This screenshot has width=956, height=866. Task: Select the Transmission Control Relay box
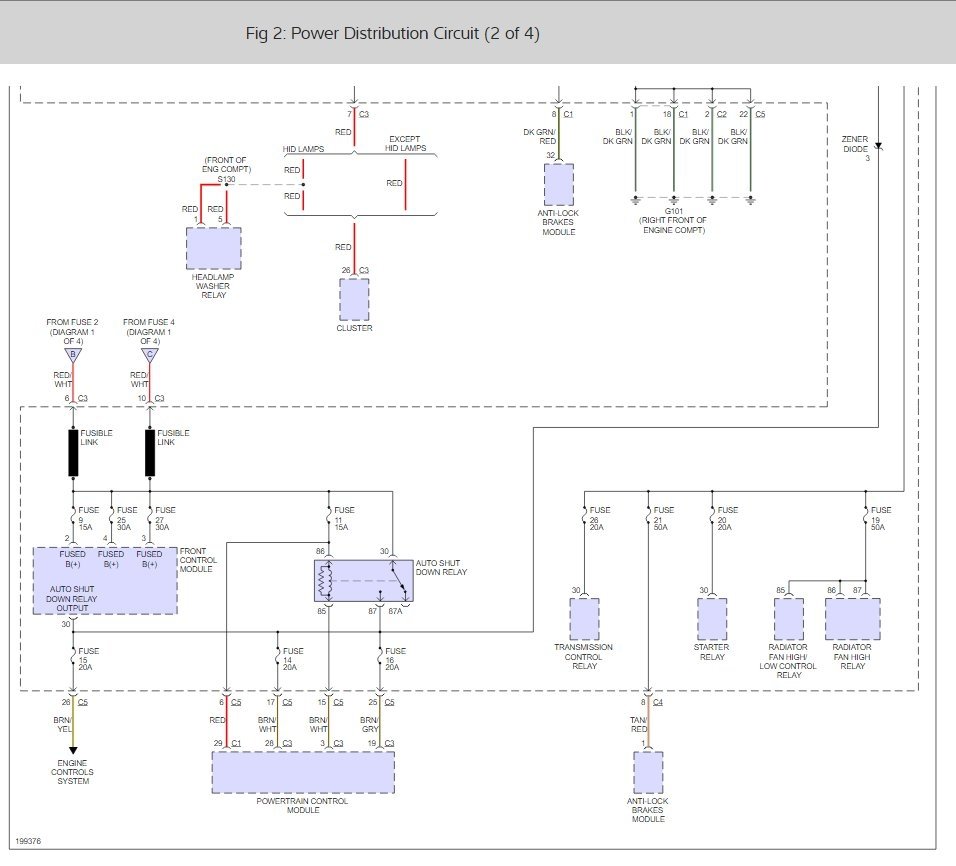pos(584,619)
